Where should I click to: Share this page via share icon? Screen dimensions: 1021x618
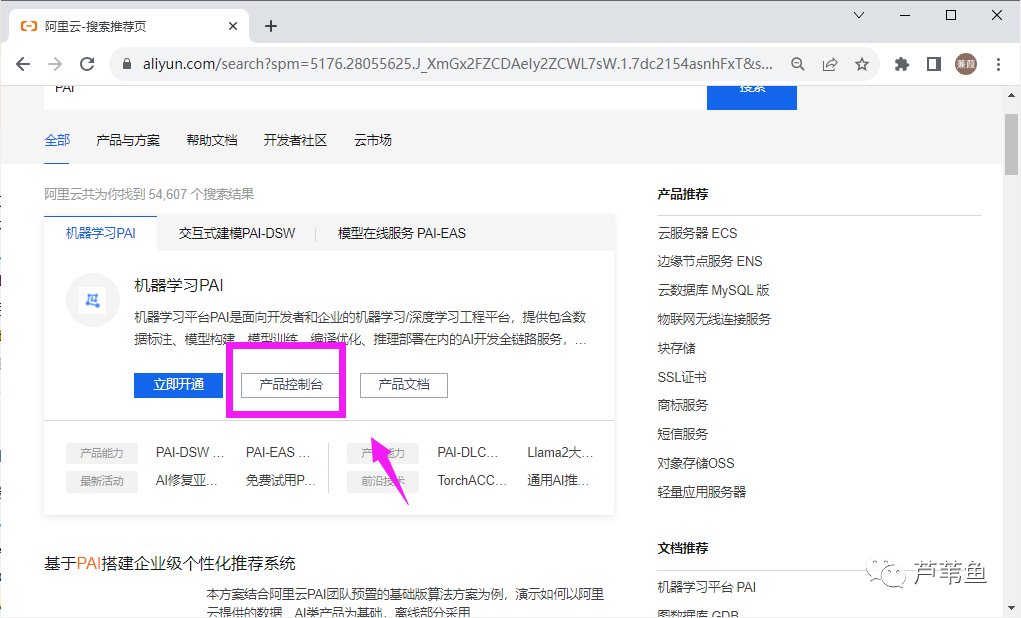(x=830, y=64)
